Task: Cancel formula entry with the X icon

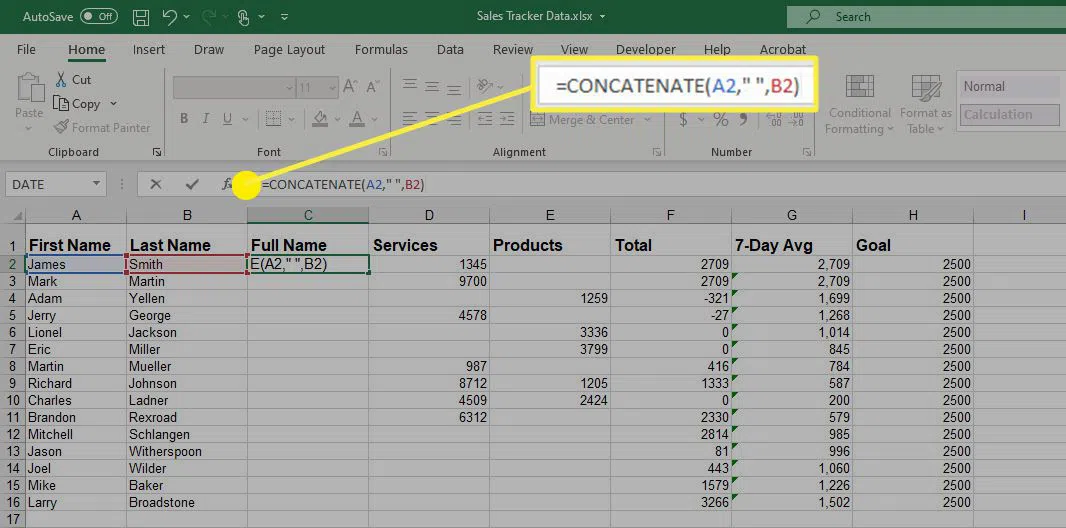Action: (x=155, y=184)
